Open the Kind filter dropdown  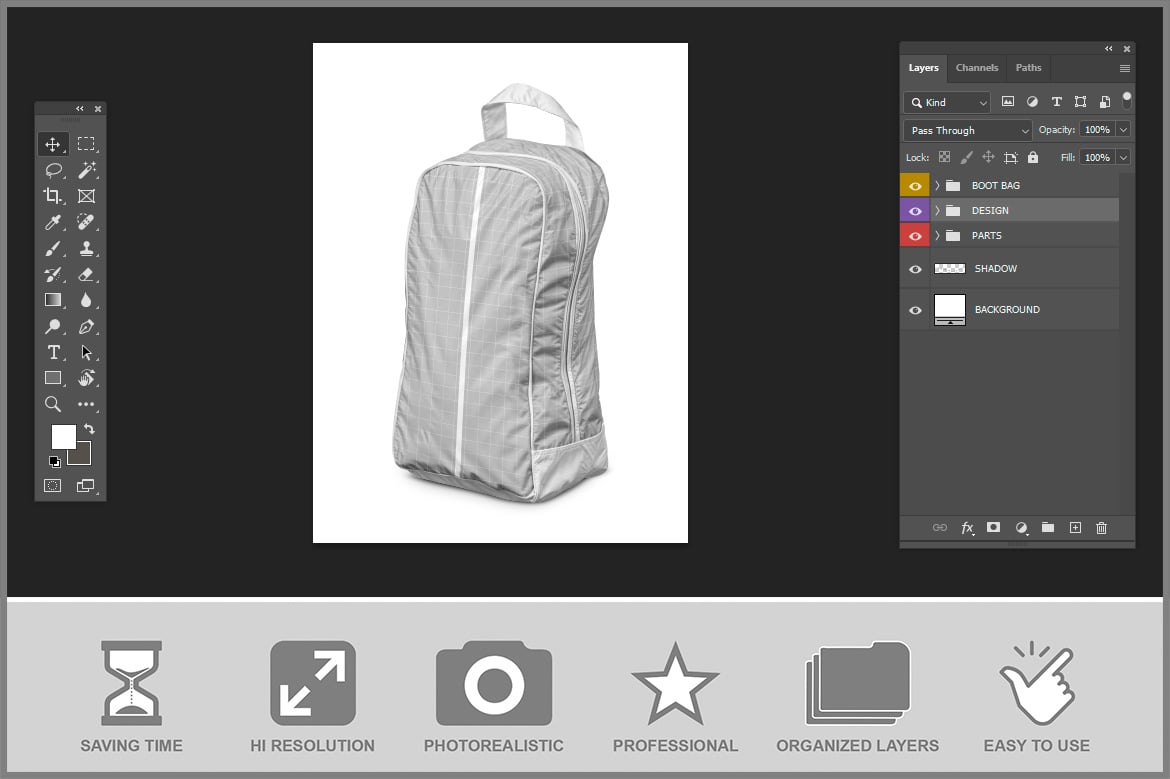click(x=947, y=102)
